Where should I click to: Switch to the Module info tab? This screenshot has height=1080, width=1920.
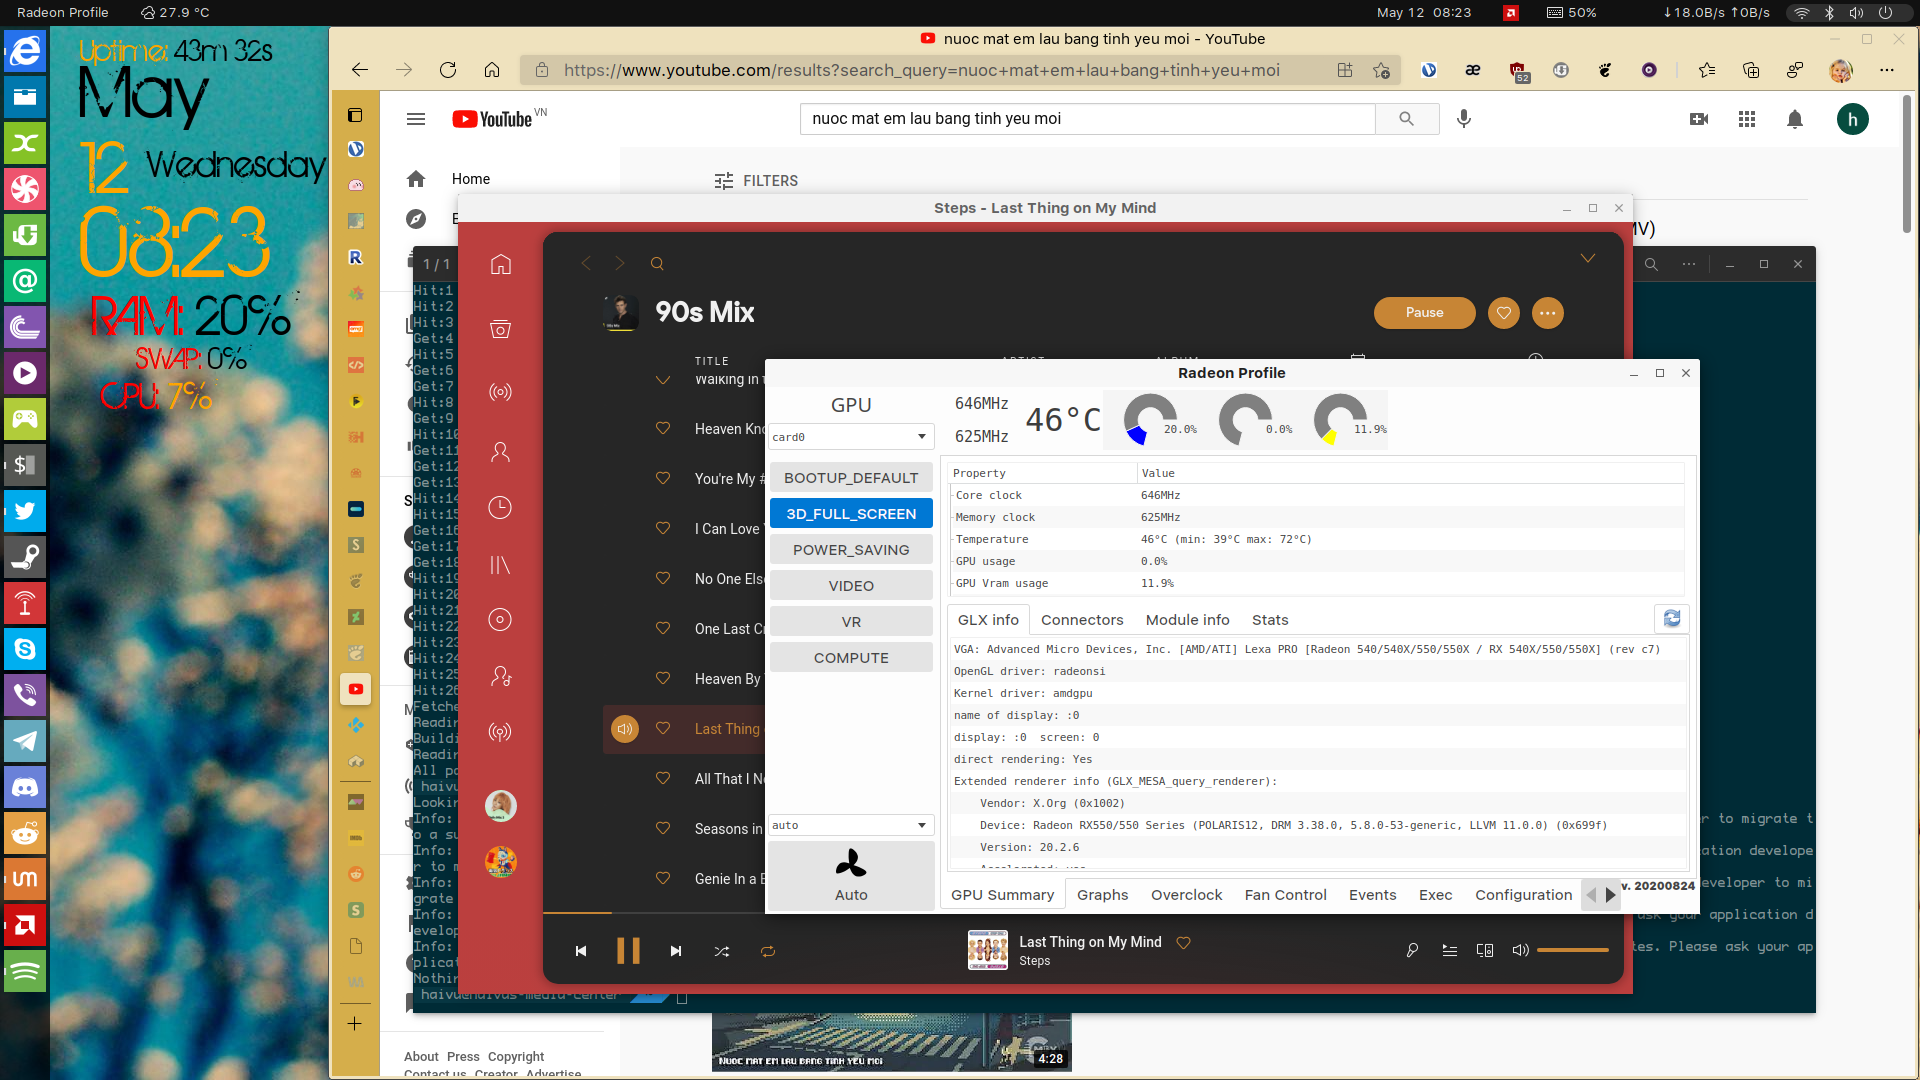(x=1188, y=620)
